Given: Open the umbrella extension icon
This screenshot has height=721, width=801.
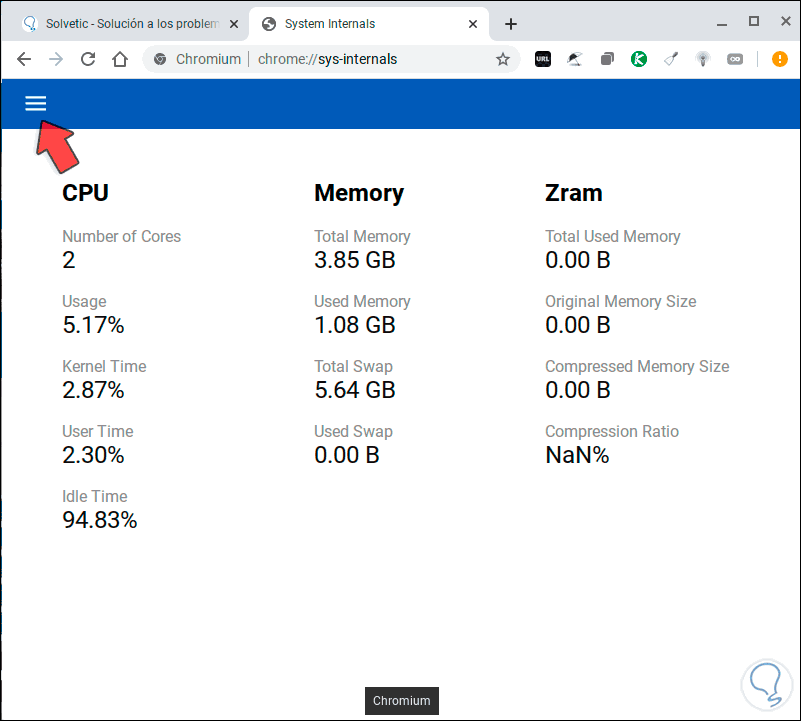Looking at the screenshot, I should coord(575,59).
